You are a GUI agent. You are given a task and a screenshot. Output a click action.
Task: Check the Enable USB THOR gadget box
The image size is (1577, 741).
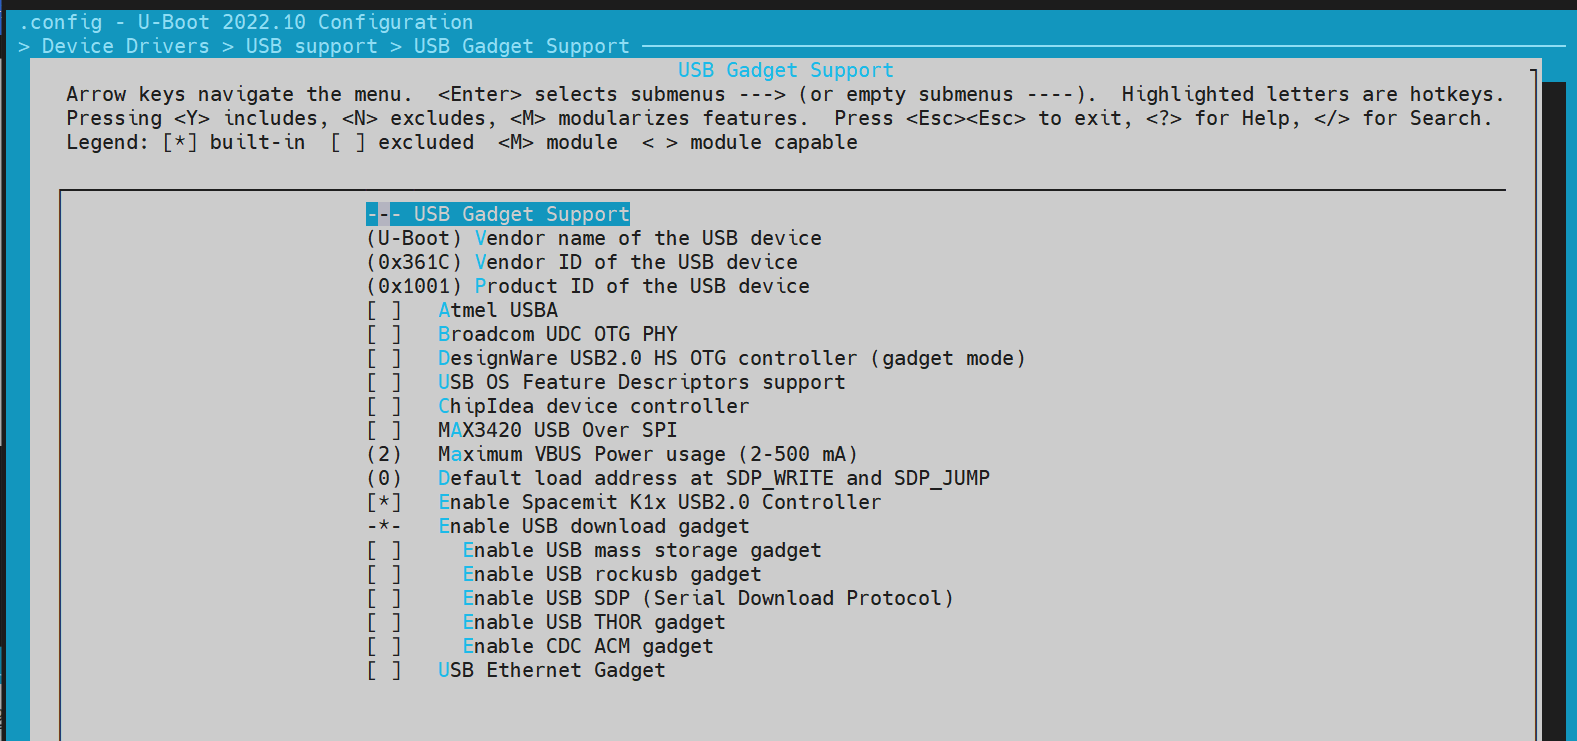(x=384, y=622)
